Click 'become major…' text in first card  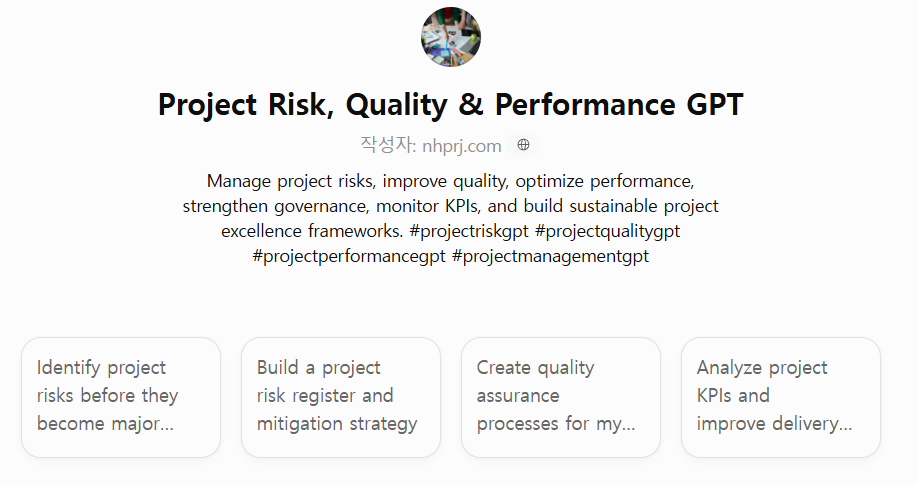coord(105,423)
